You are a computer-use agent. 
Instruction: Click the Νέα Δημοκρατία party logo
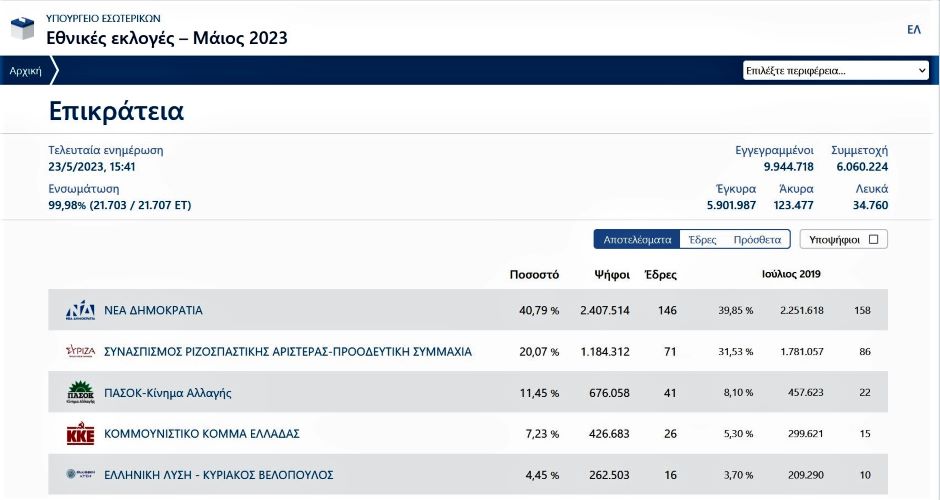[80, 311]
